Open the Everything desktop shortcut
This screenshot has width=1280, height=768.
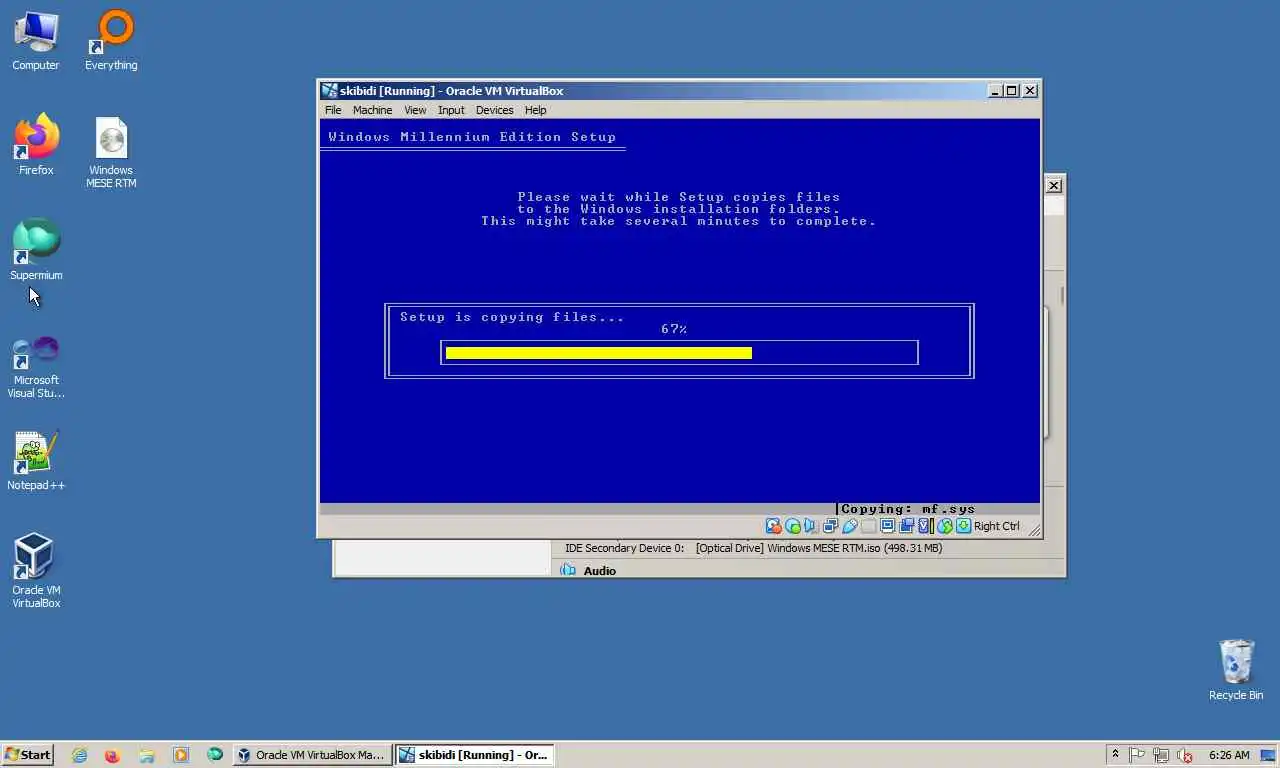click(x=111, y=42)
